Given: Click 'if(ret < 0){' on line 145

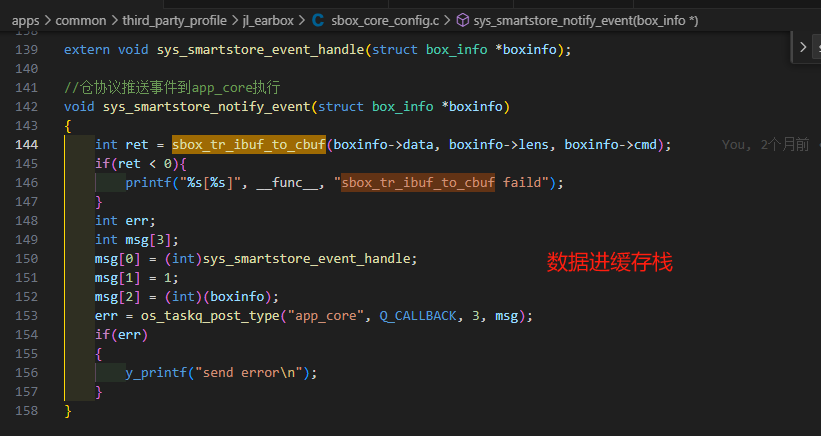Looking at the screenshot, I should tap(141, 164).
